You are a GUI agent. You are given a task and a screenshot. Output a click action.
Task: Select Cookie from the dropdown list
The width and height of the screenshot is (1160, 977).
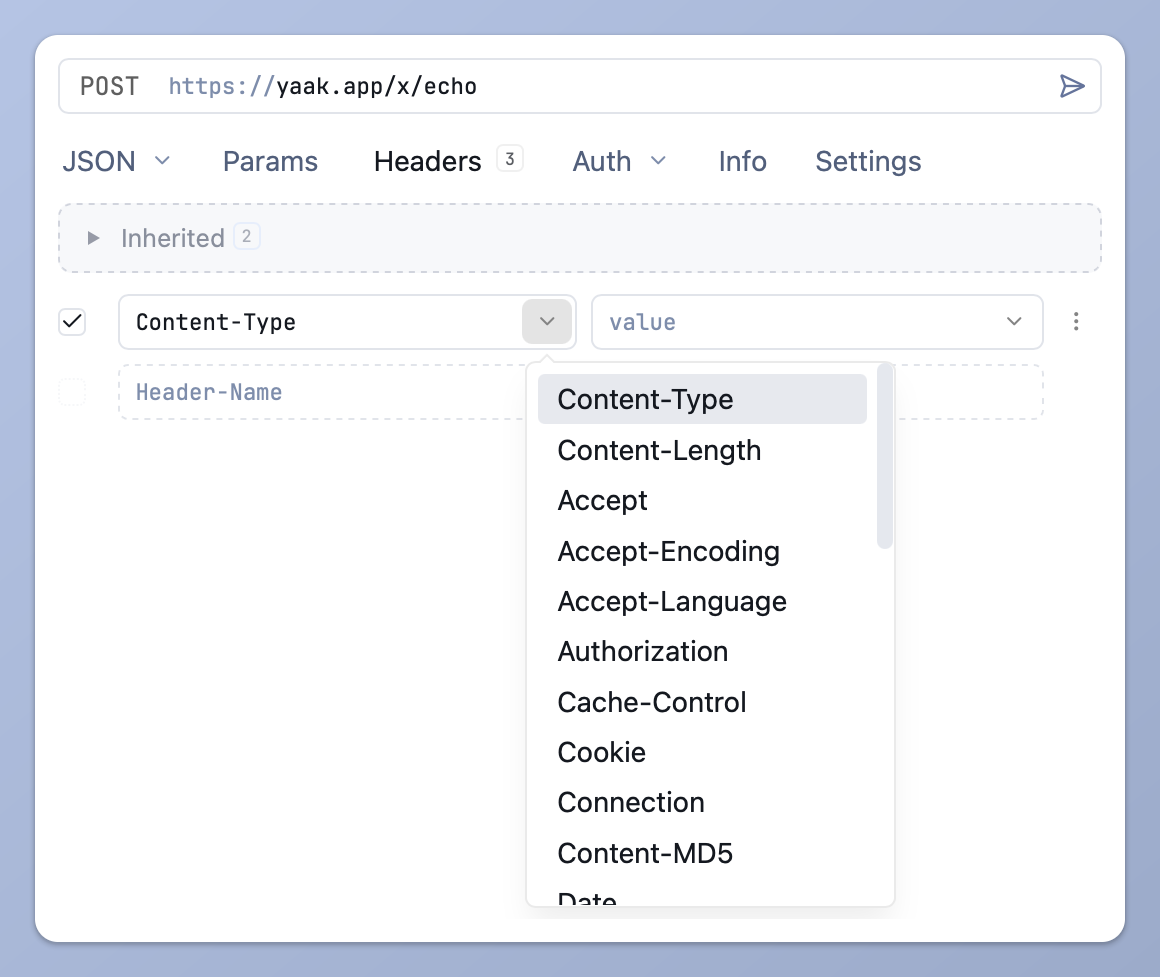coord(702,752)
